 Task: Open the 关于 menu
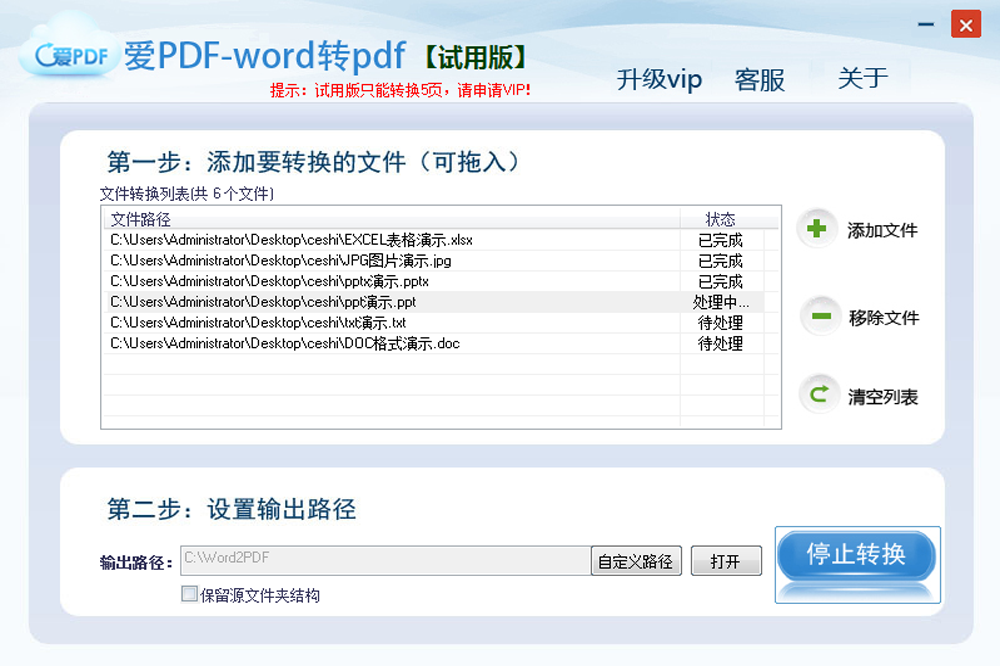tap(861, 80)
